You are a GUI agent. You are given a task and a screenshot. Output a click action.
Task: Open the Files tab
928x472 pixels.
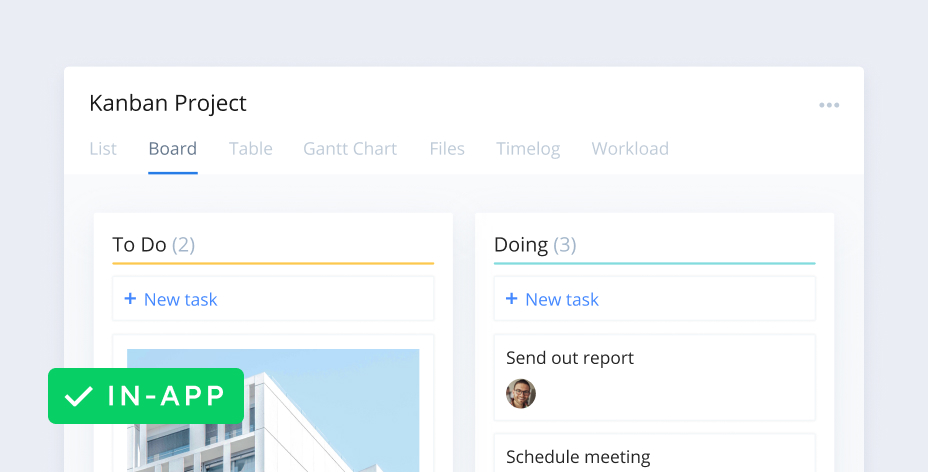(x=447, y=149)
